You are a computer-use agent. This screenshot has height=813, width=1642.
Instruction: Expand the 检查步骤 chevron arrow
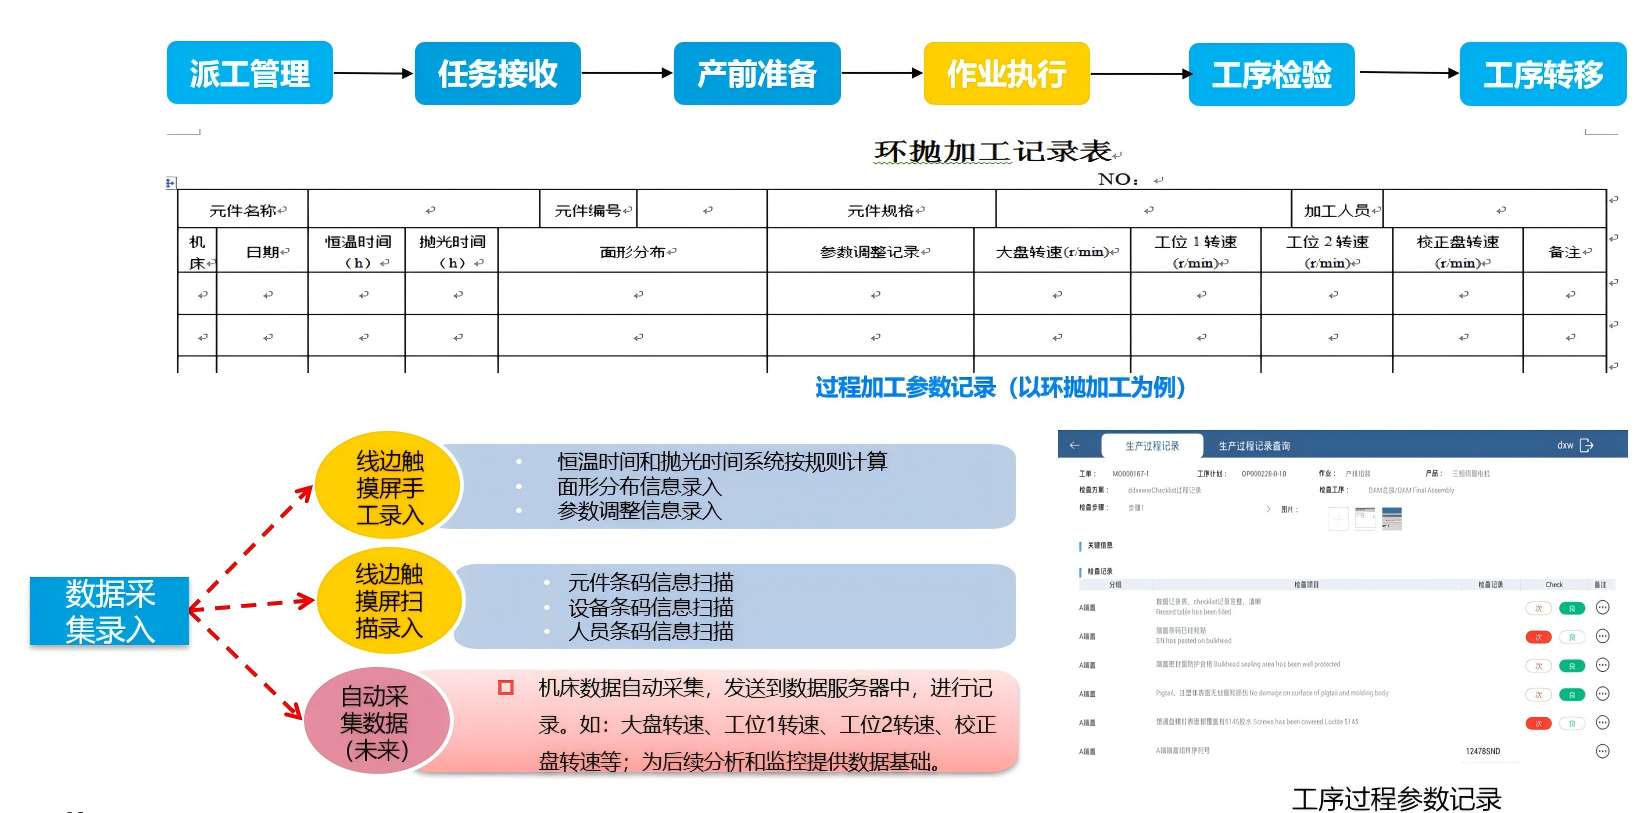point(1268,509)
